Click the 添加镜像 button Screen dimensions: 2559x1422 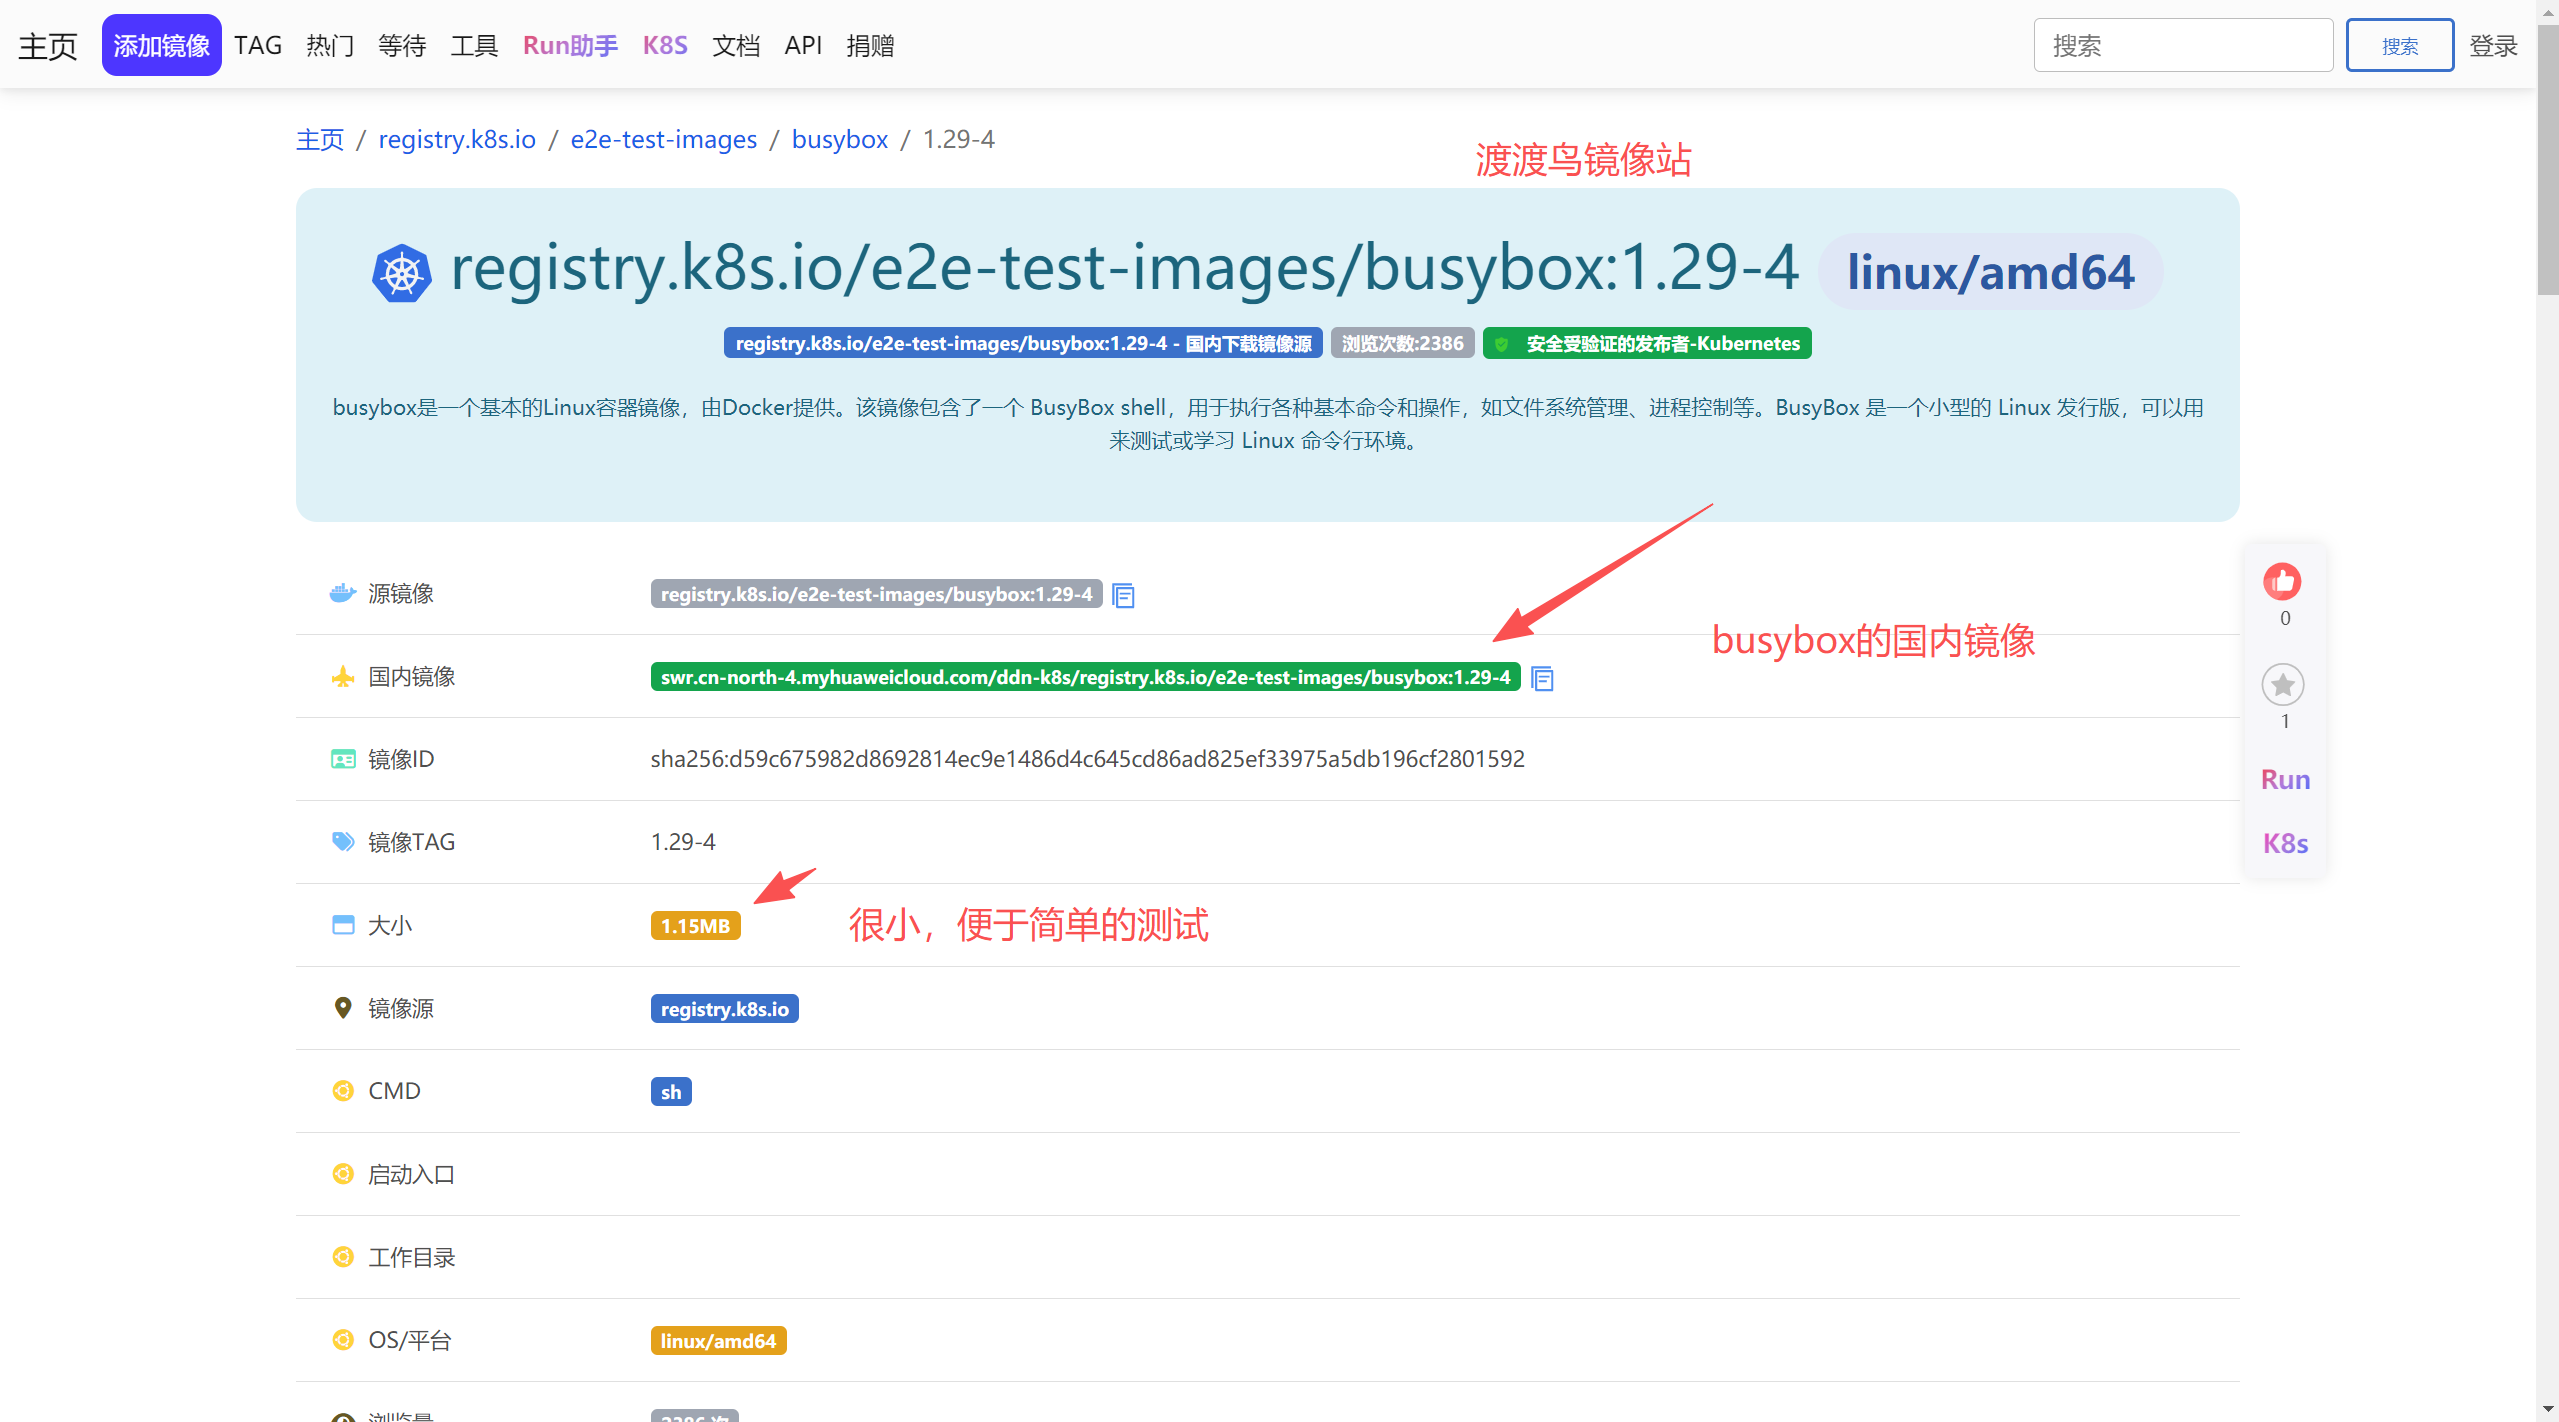point(161,46)
